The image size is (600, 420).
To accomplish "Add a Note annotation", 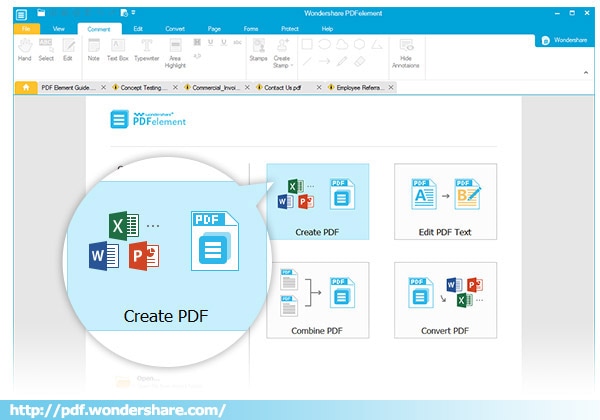I will [93, 50].
